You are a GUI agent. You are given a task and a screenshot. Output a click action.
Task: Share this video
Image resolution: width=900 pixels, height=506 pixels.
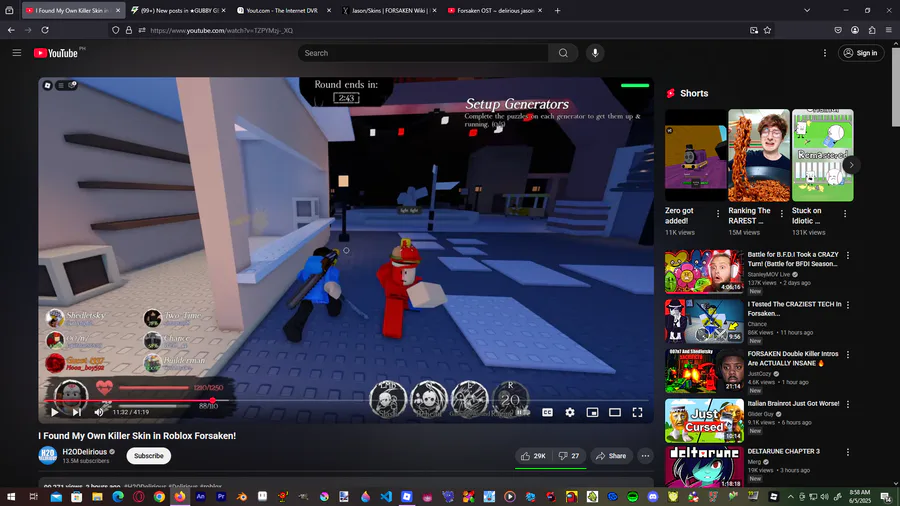[x=611, y=456]
